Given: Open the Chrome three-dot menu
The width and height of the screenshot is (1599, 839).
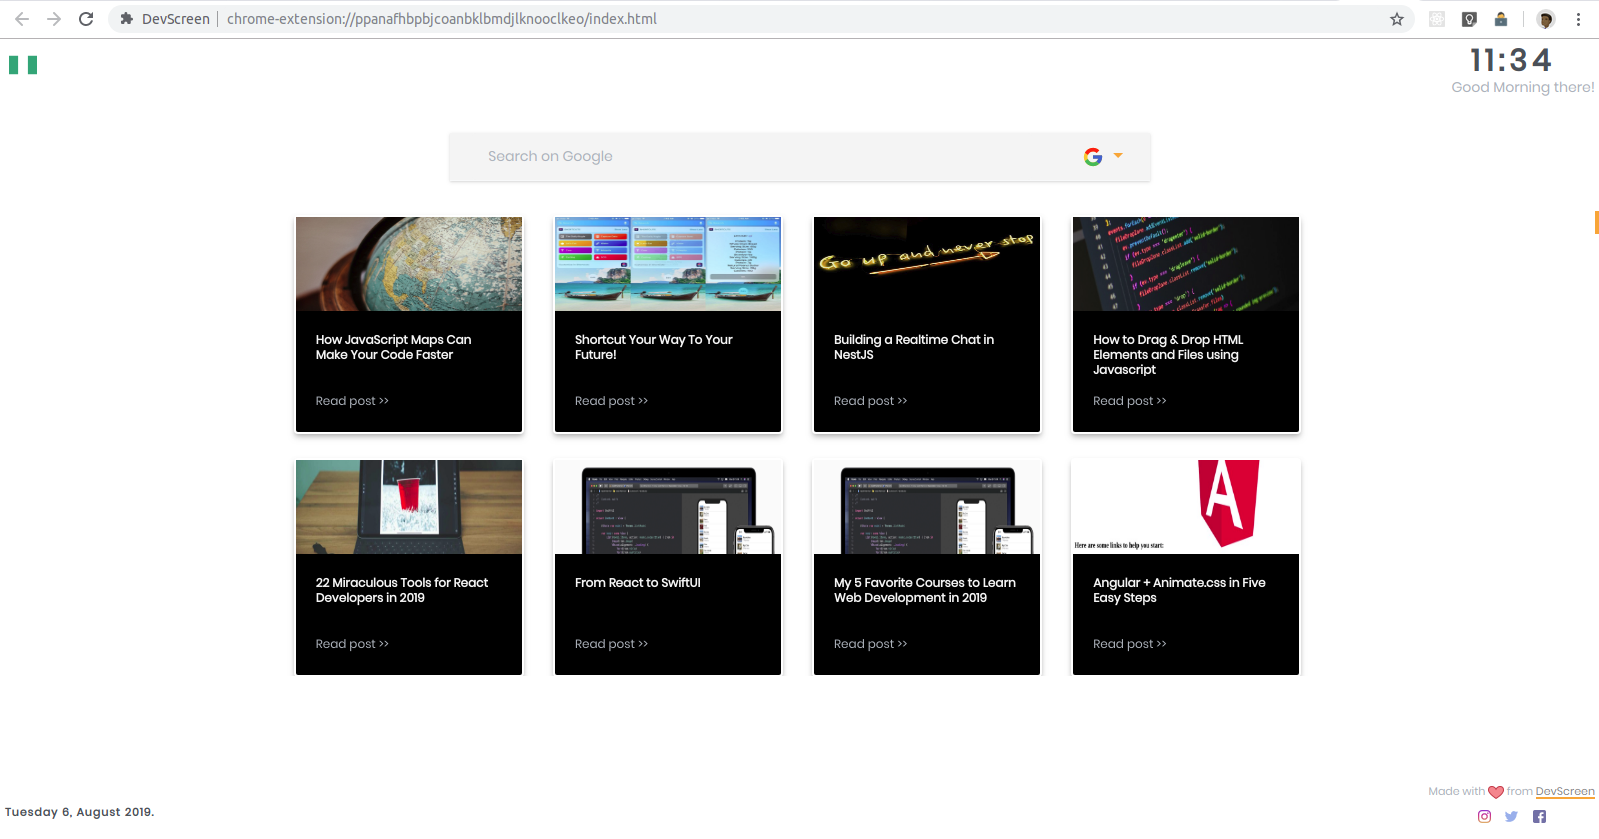Looking at the screenshot, I should (1578, 19).
